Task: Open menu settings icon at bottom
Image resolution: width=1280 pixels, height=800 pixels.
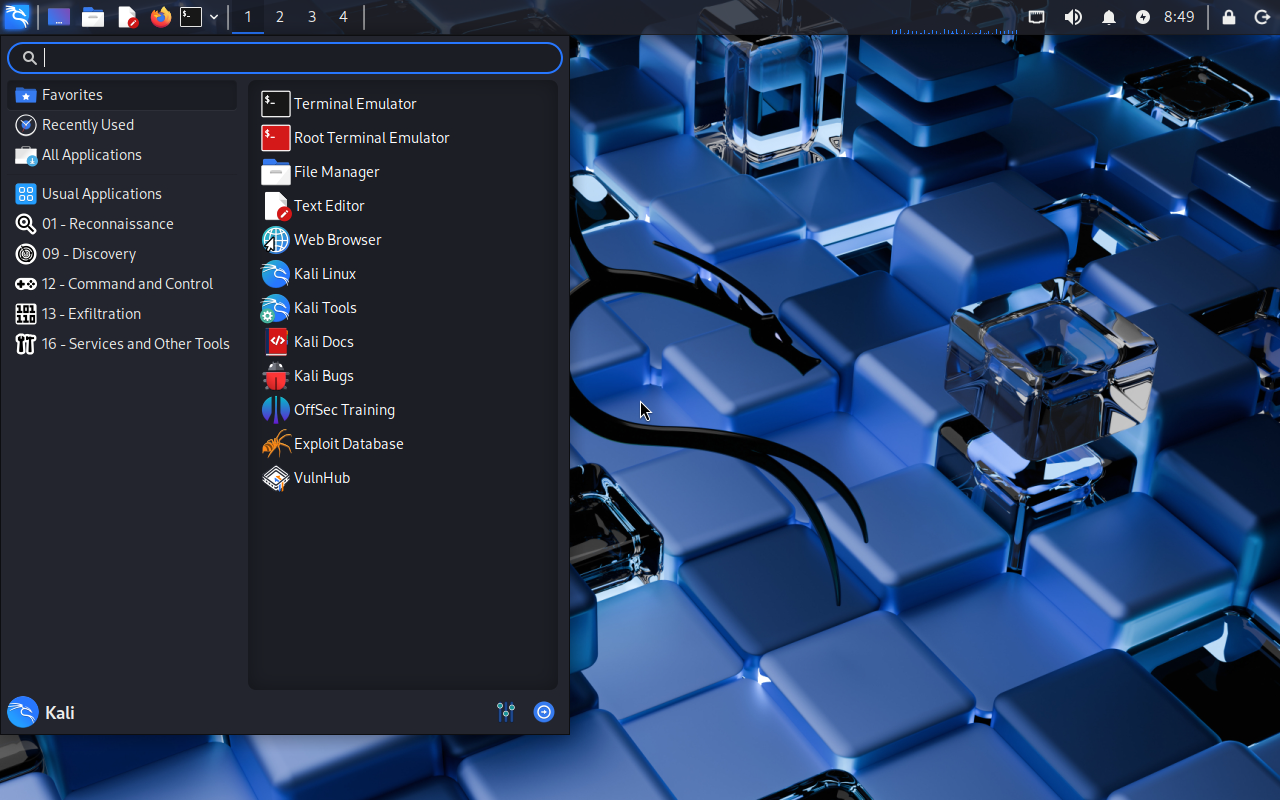Action: coord(506,712)
